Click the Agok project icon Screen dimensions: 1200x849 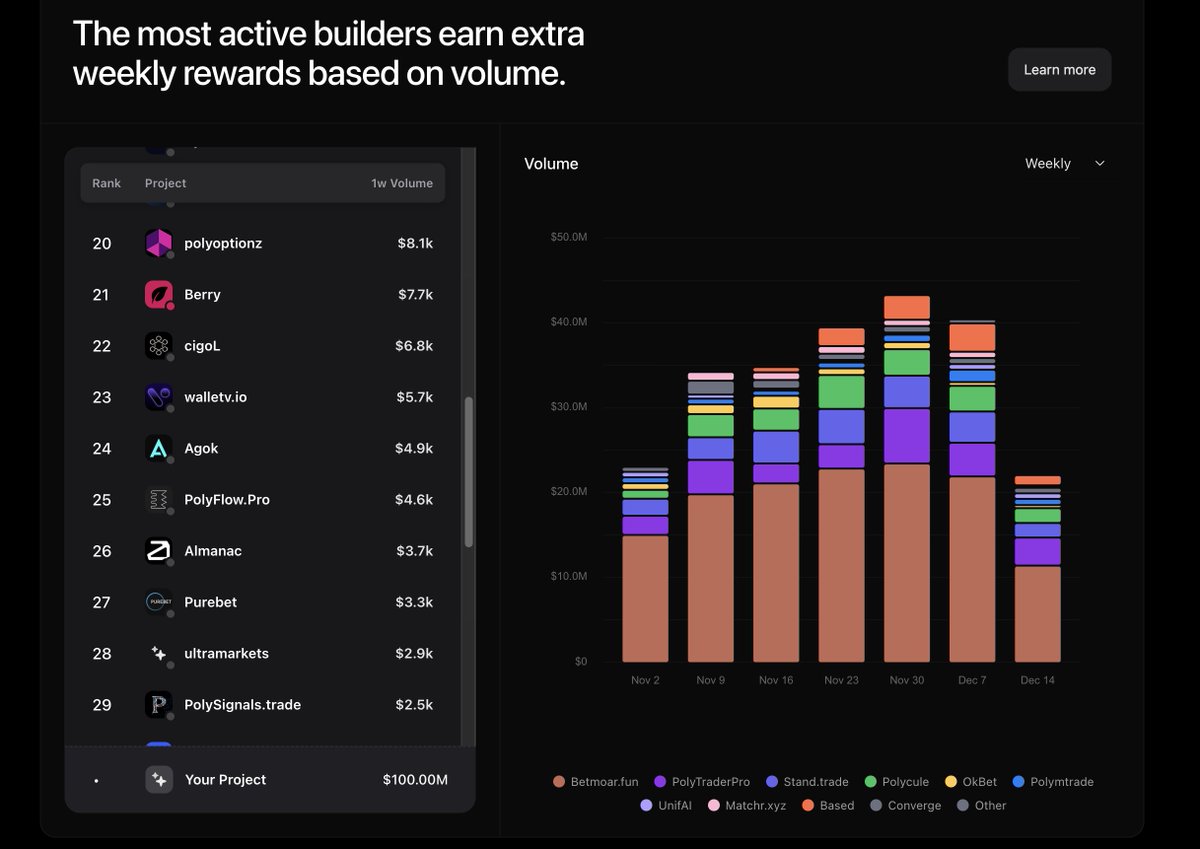(159, 448)
